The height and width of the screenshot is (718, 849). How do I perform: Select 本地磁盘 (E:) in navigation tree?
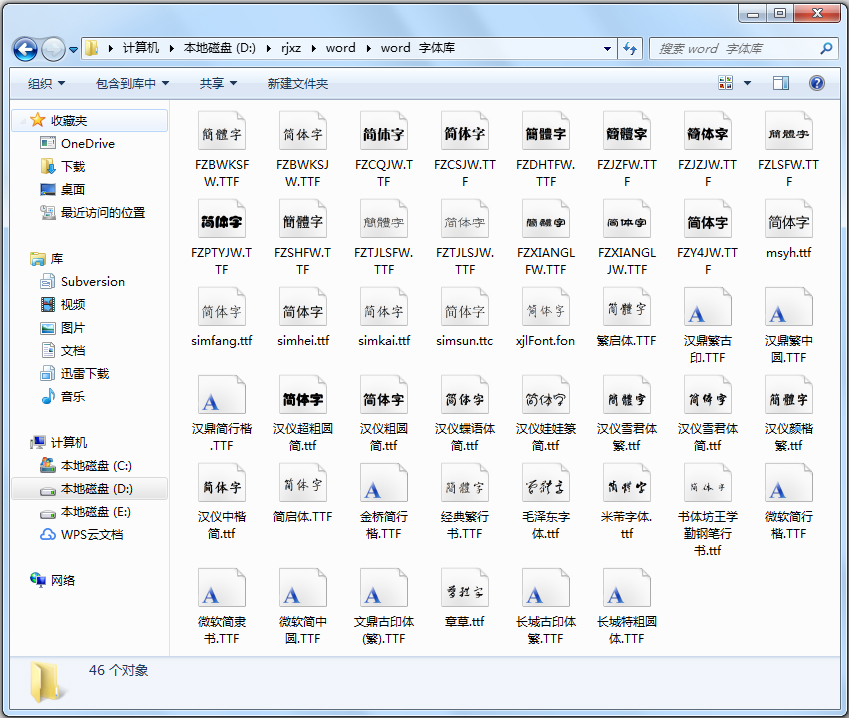click(95, 511)
